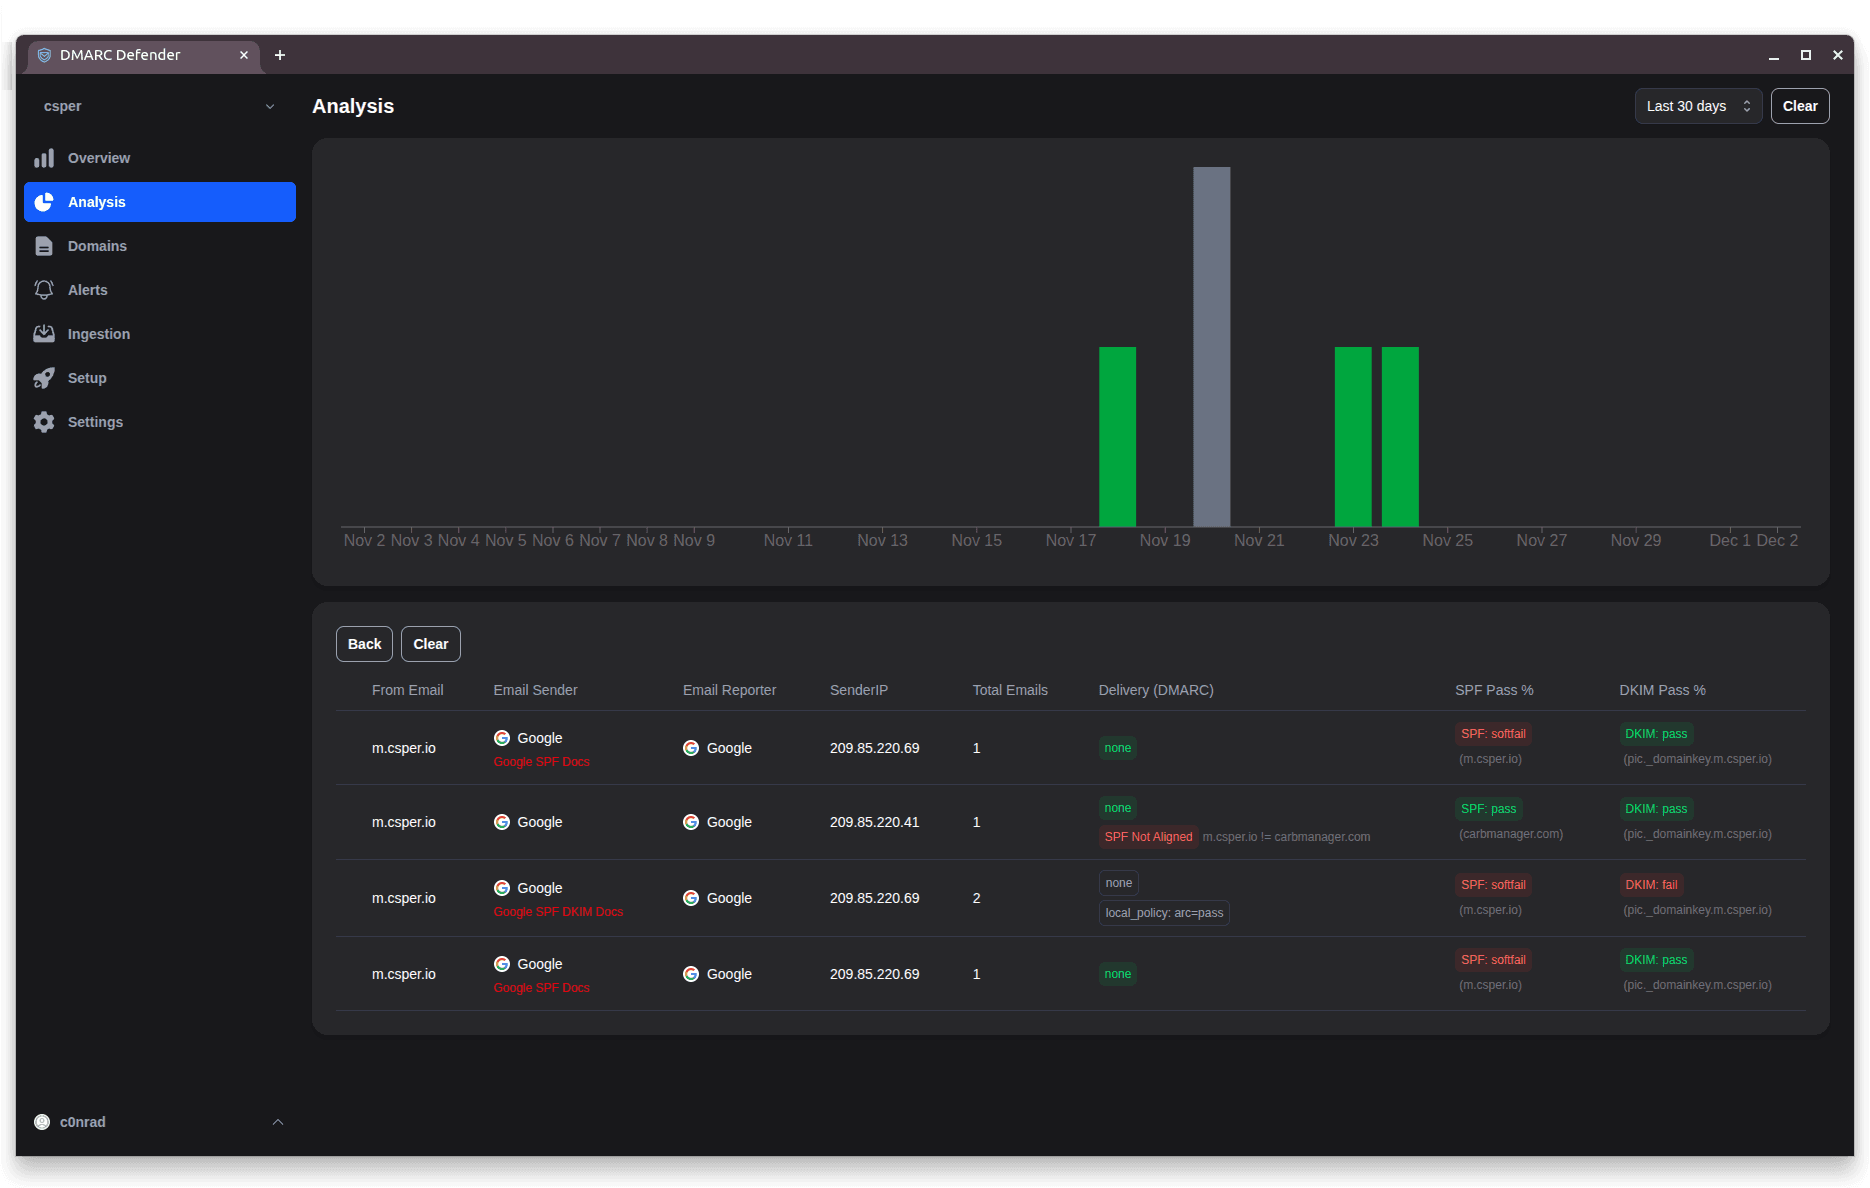Open a new browser tab
This screenshot has width=1870, height=1188.
(280, 55)
